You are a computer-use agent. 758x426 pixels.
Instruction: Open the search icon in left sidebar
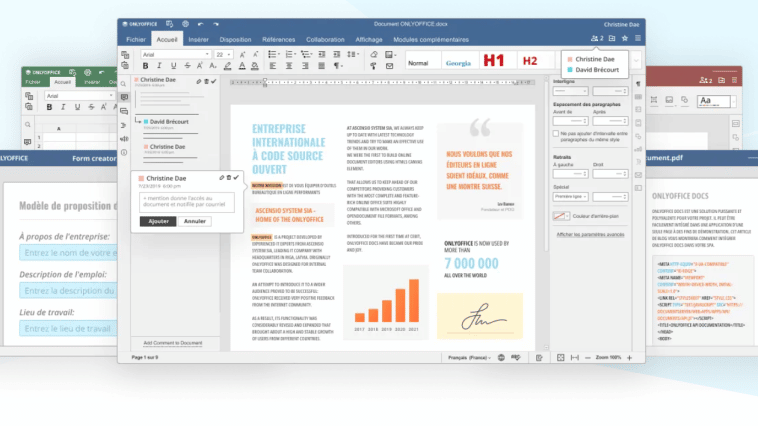124,84
